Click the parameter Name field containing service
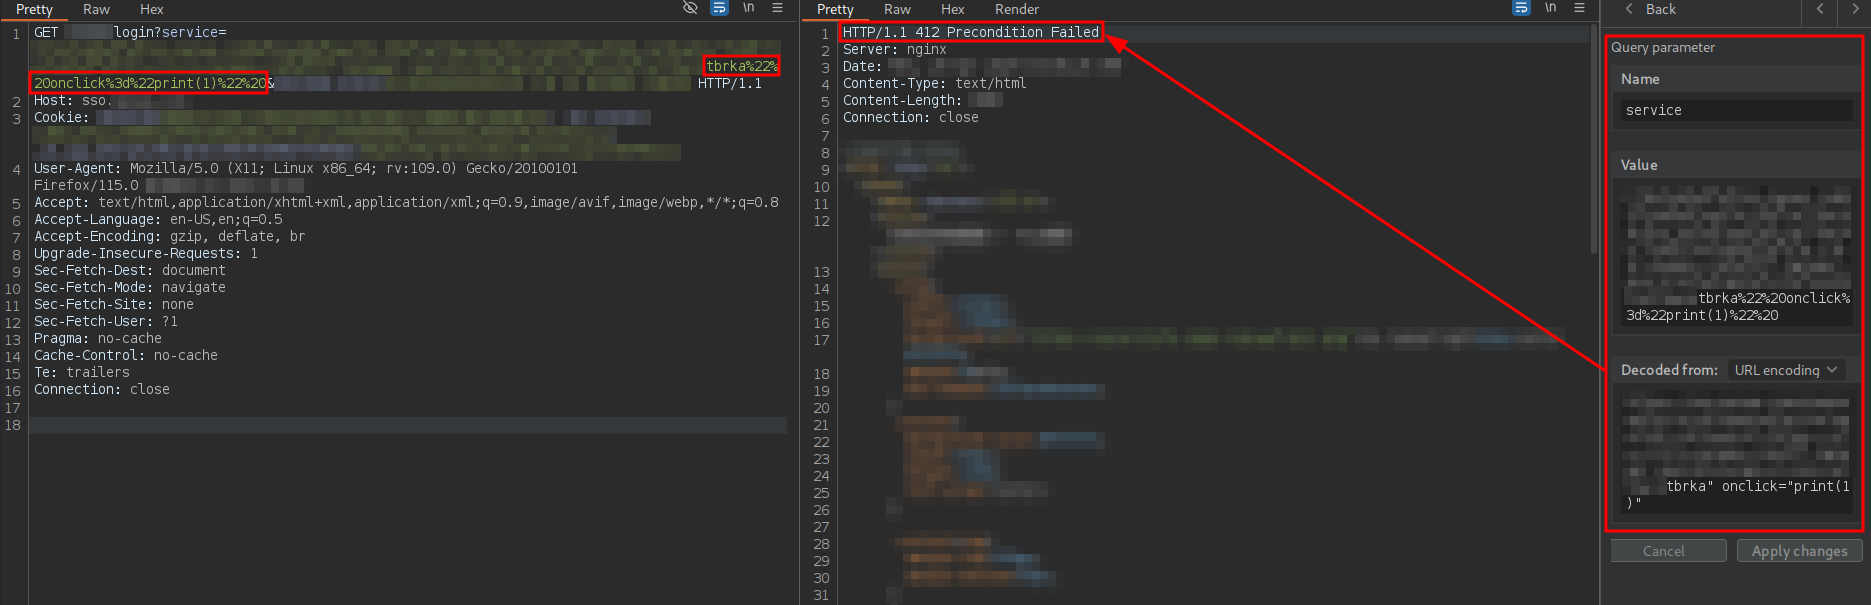 [1735, 111]
